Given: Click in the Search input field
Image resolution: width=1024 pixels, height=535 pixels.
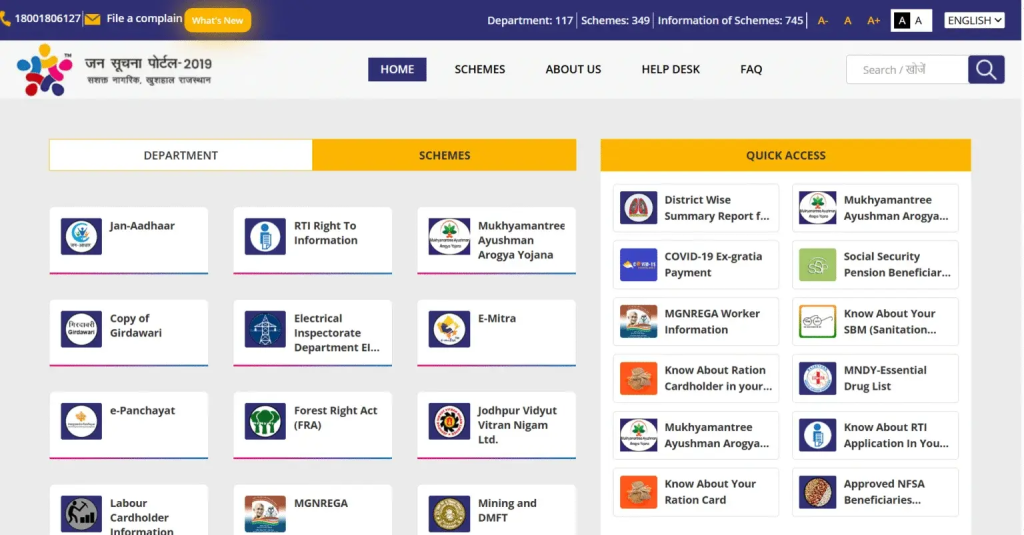Looking at the screenshot, I should [x=906, y=69].
